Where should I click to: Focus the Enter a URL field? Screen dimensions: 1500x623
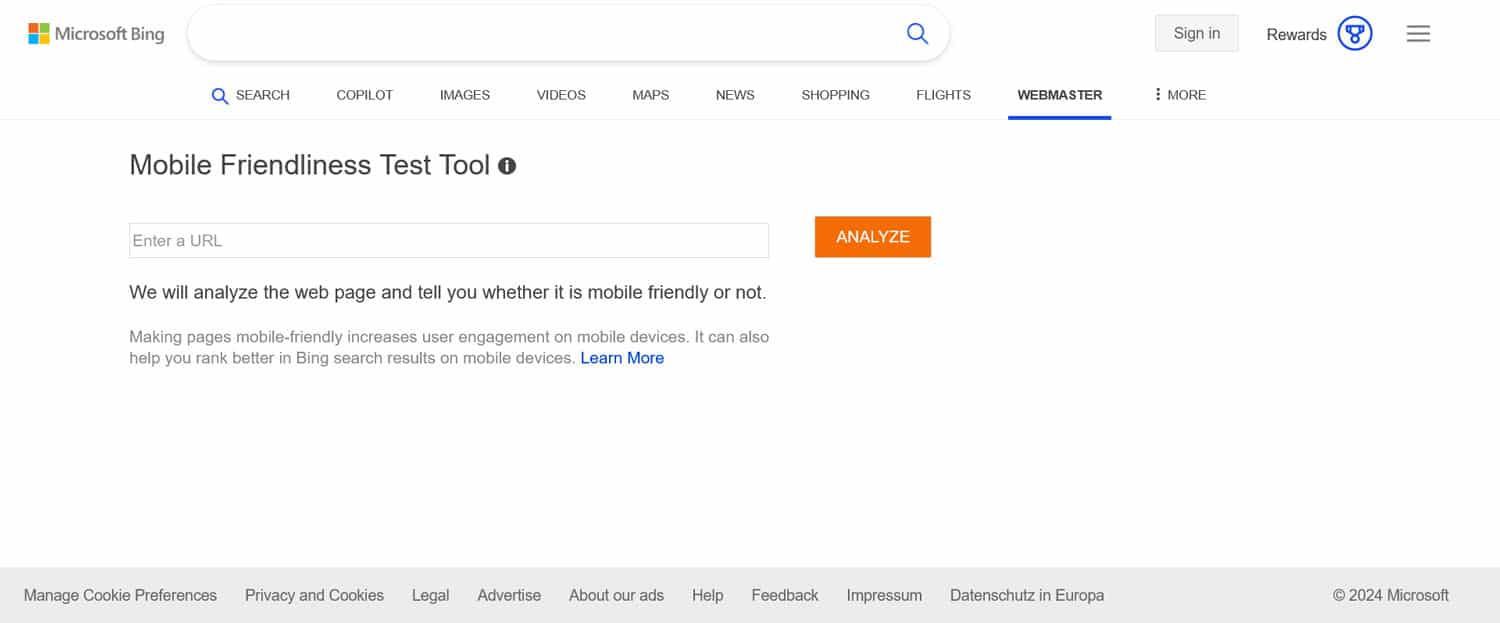point(448,241)
